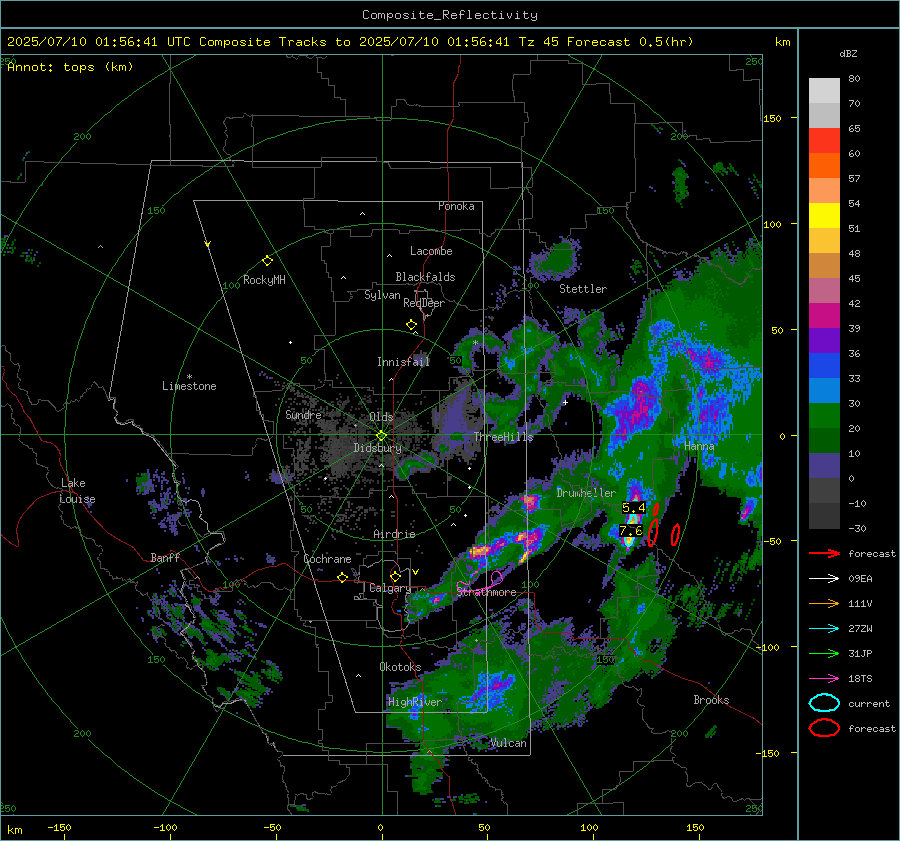Select the green 31JP track arrow
The image size is (900, 841).
pos(824,653)
